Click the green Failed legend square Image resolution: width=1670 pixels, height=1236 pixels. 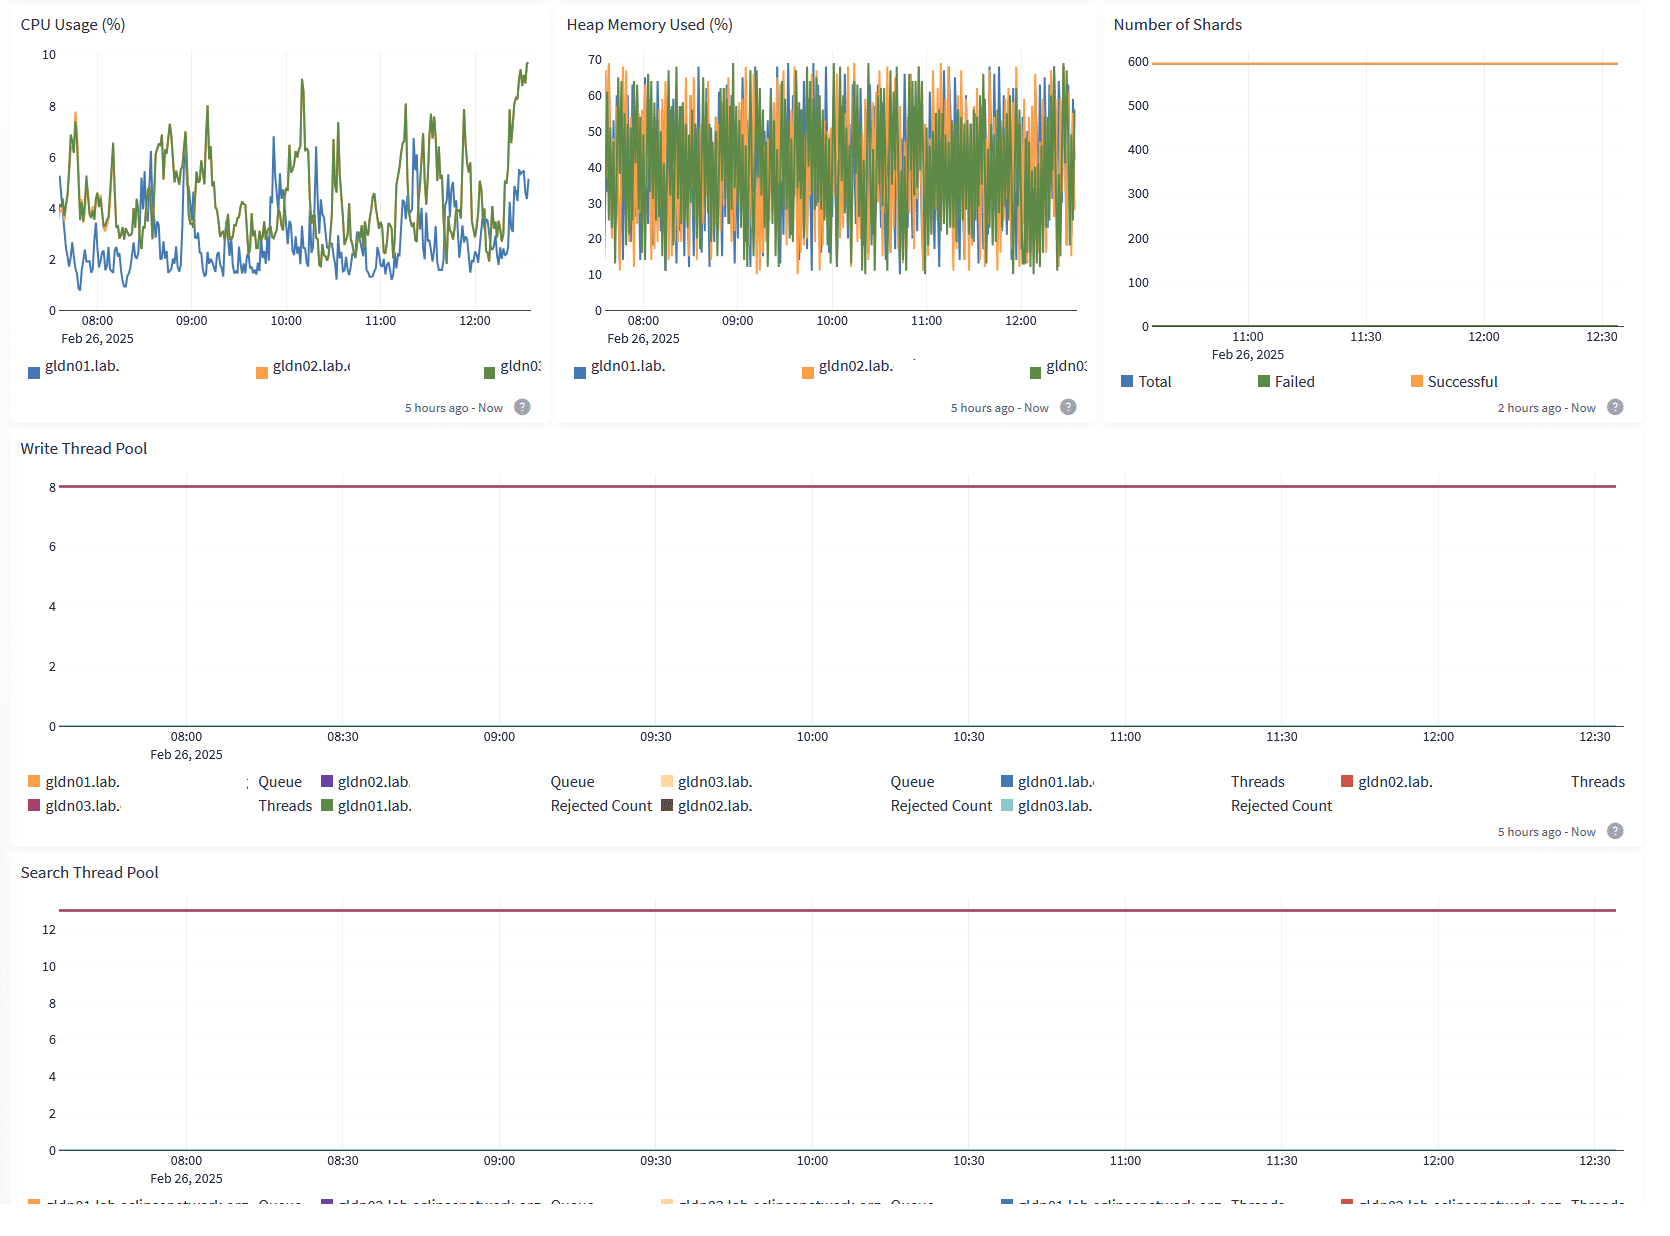(1261, 381)
